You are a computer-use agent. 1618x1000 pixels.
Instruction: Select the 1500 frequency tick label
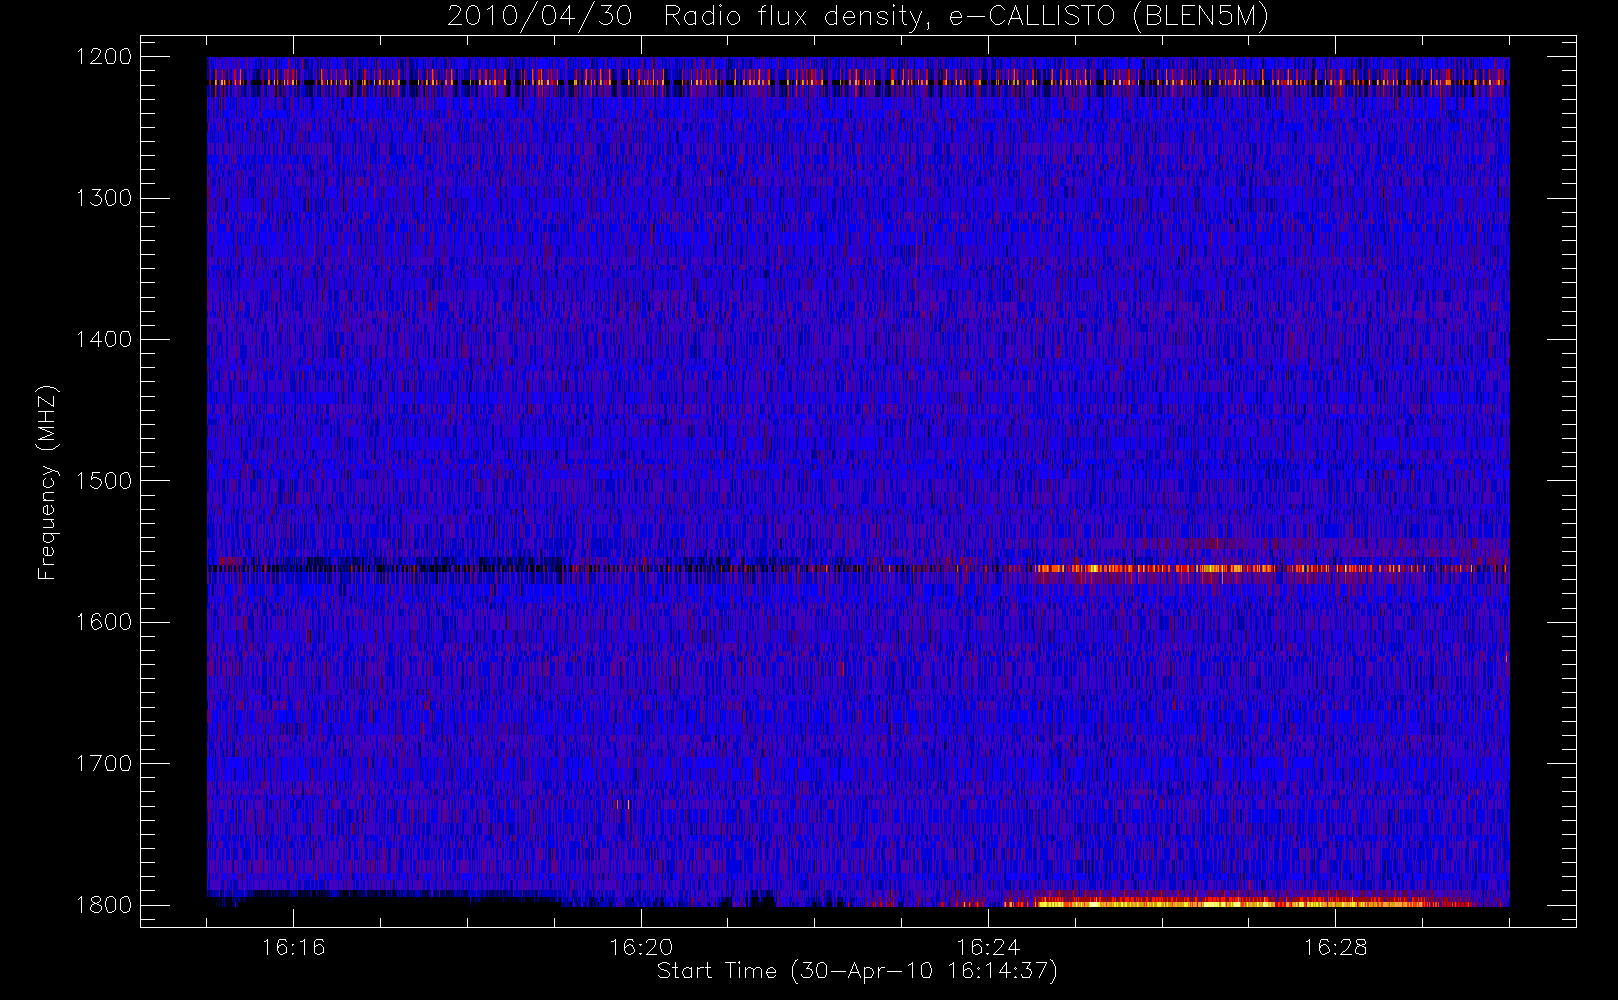(104, 481)
